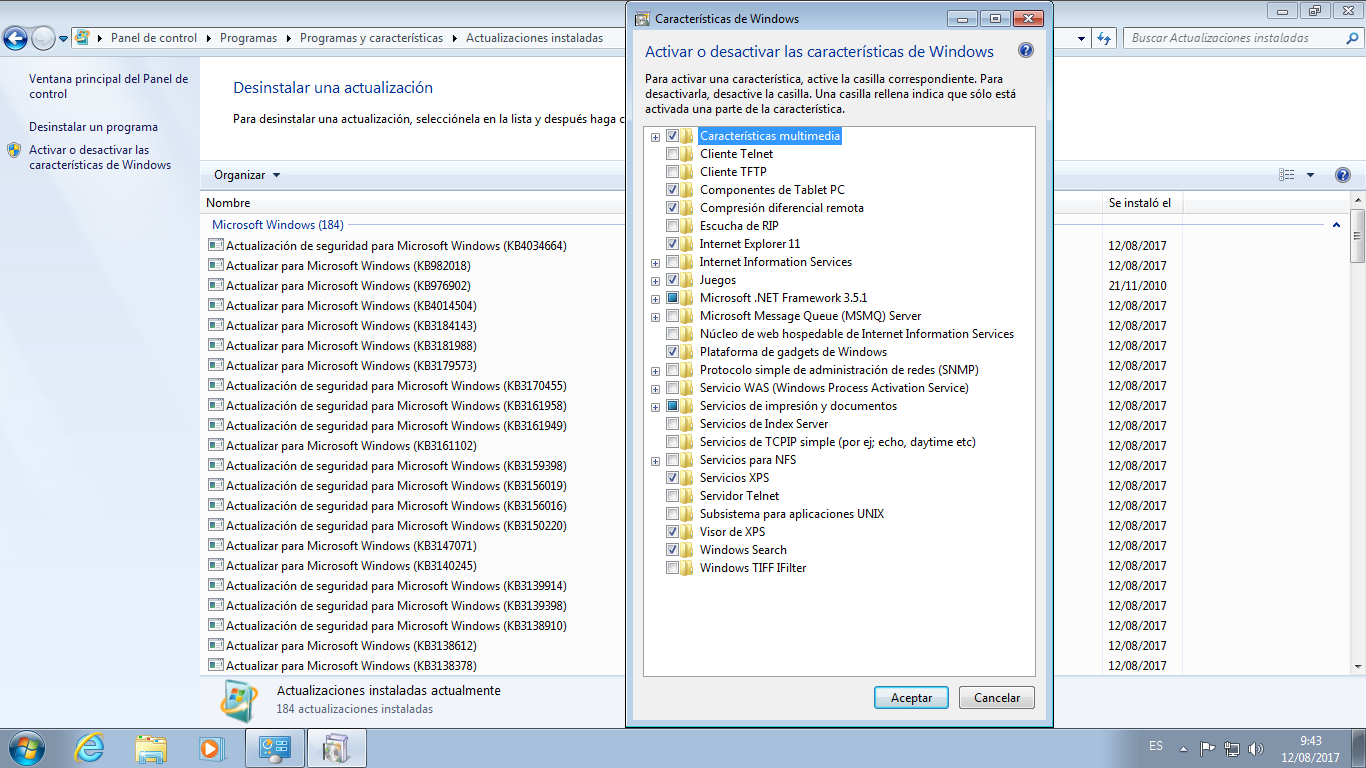Click the Aceptar button
Viewport: 1366px width, 768px height.
click(912, 698)
